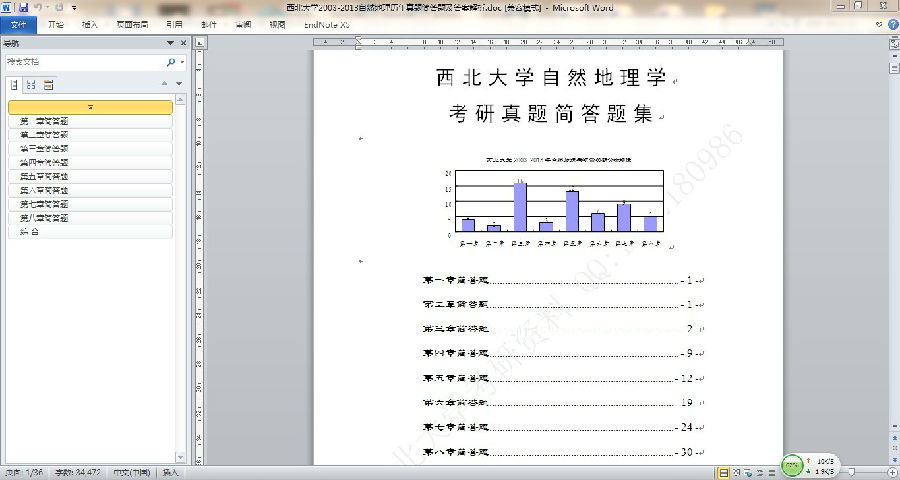Screen dimensions: 900x480
Task: Select the browse pages thumbnail tab
Action: pos(31,85)
